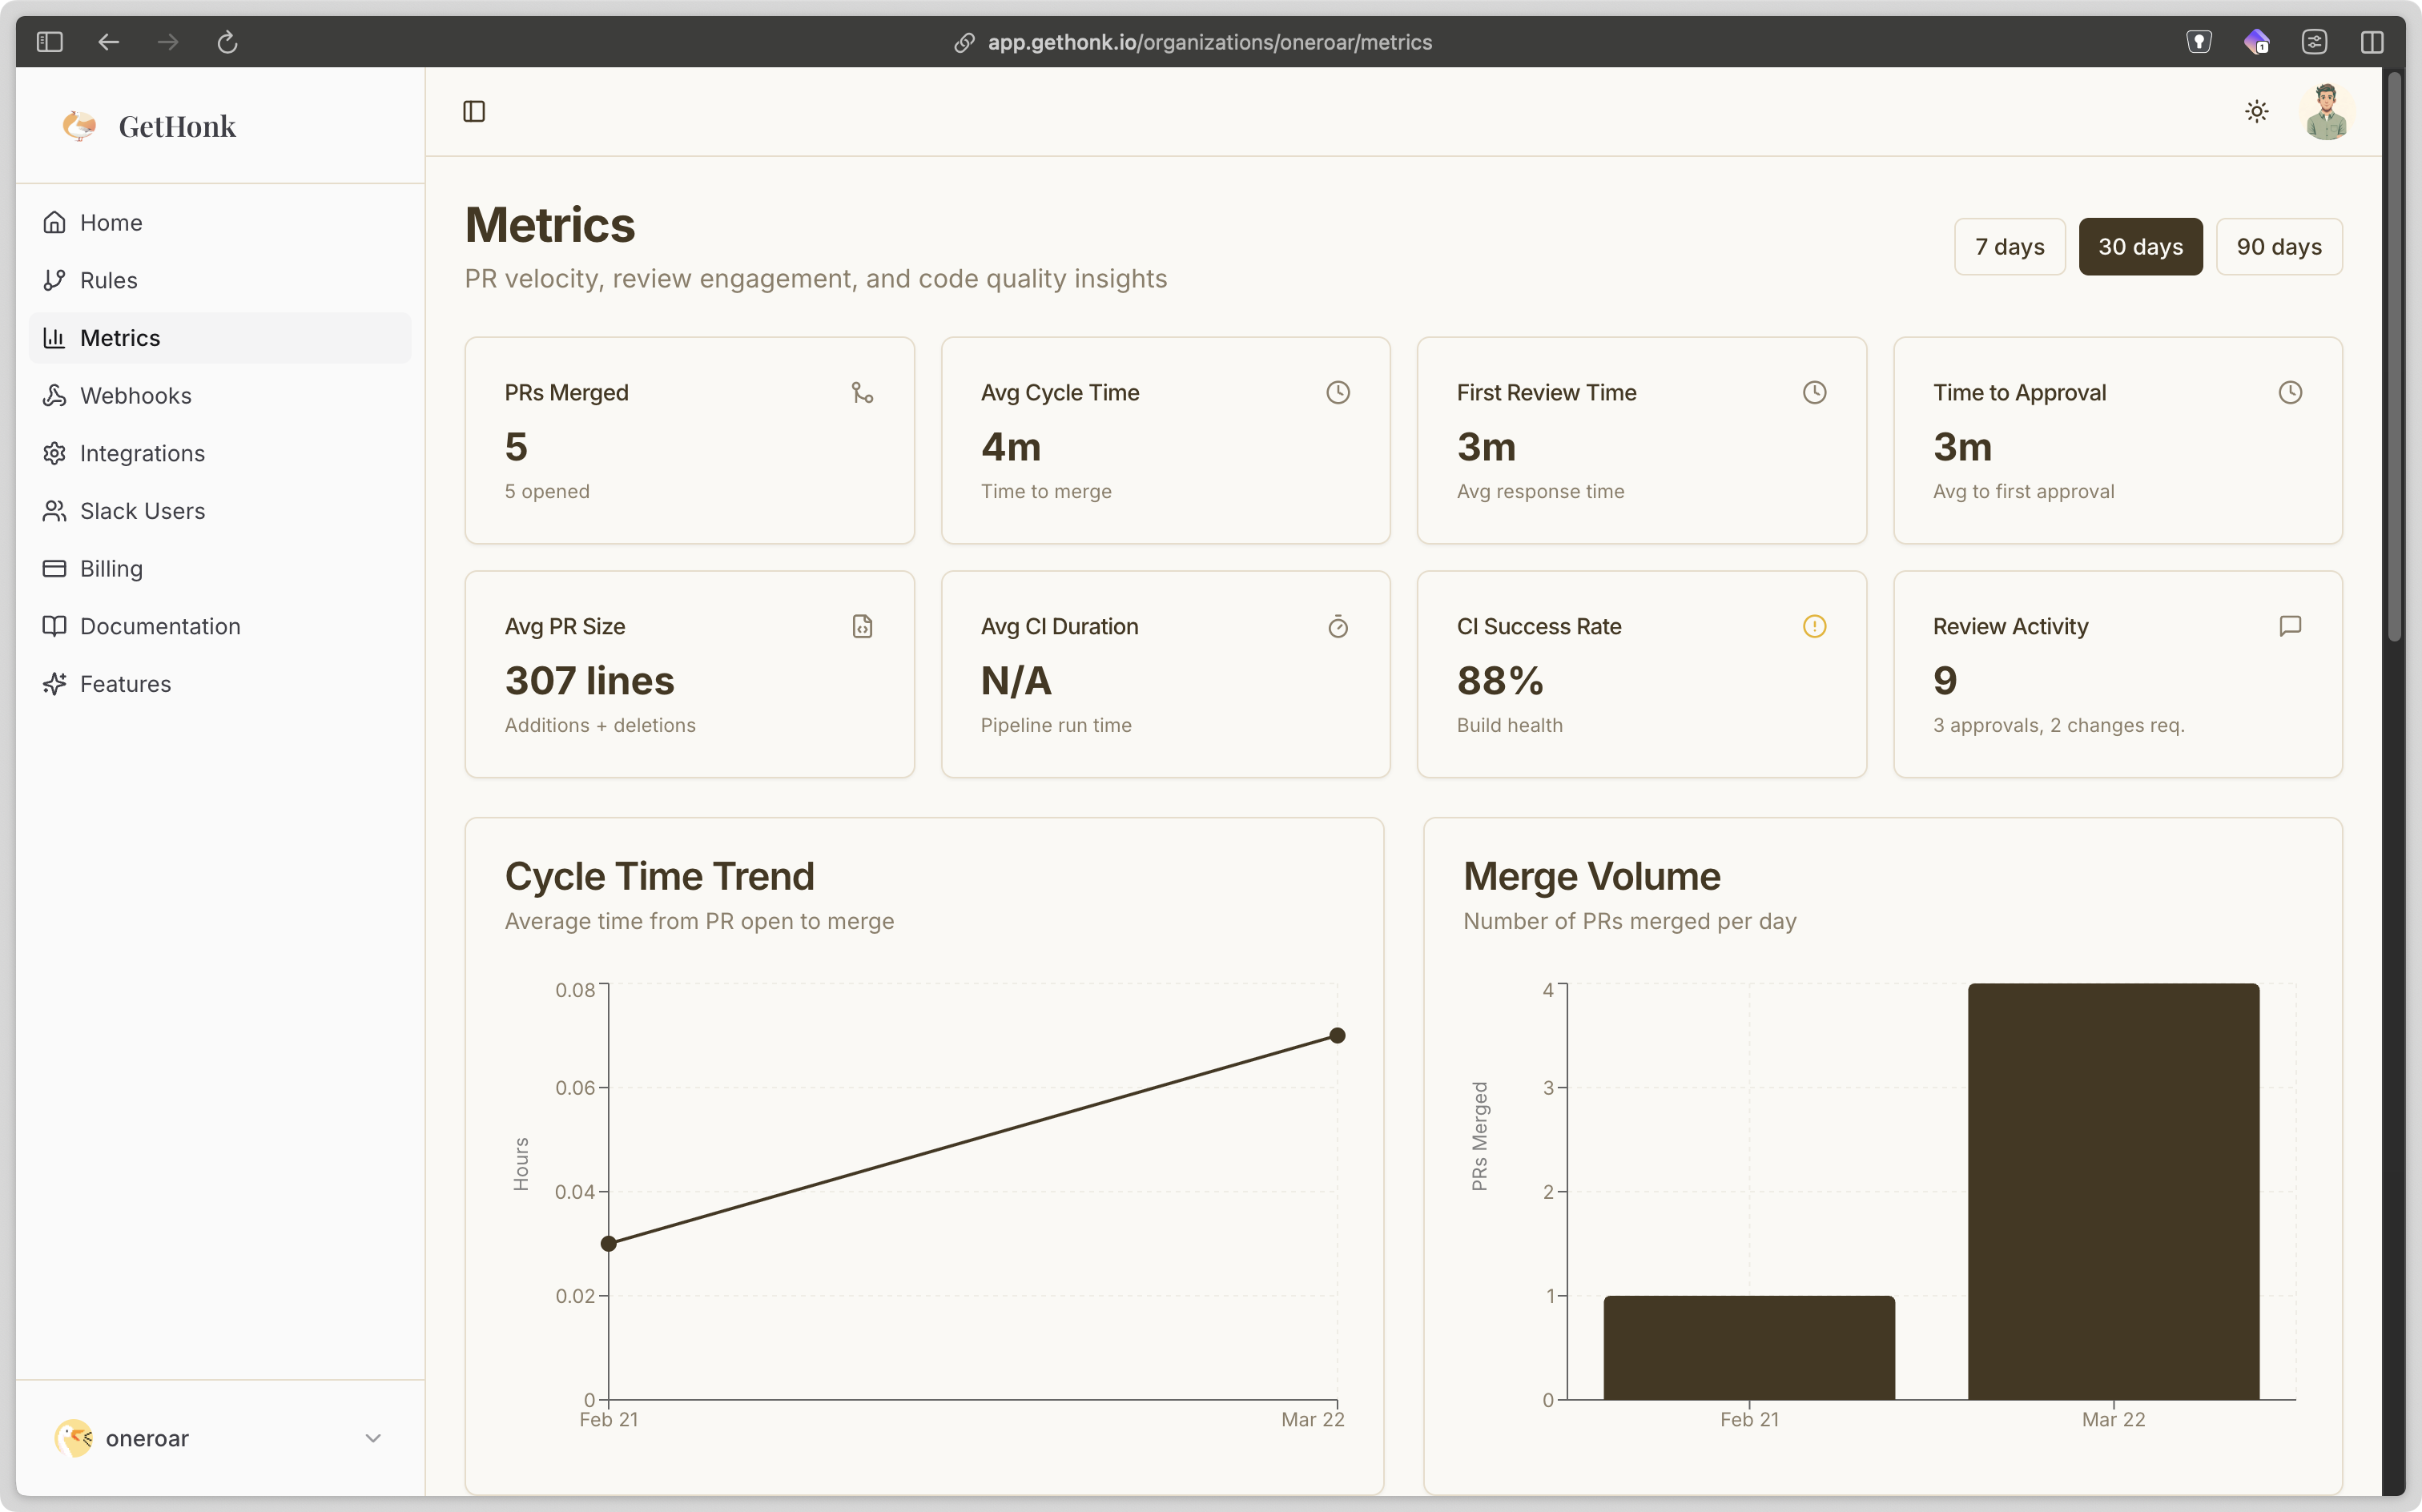This screenshot has height=1512, width=2422.
Task: Open Slack Users in the sidebar
Action: (x=220, y=511)
